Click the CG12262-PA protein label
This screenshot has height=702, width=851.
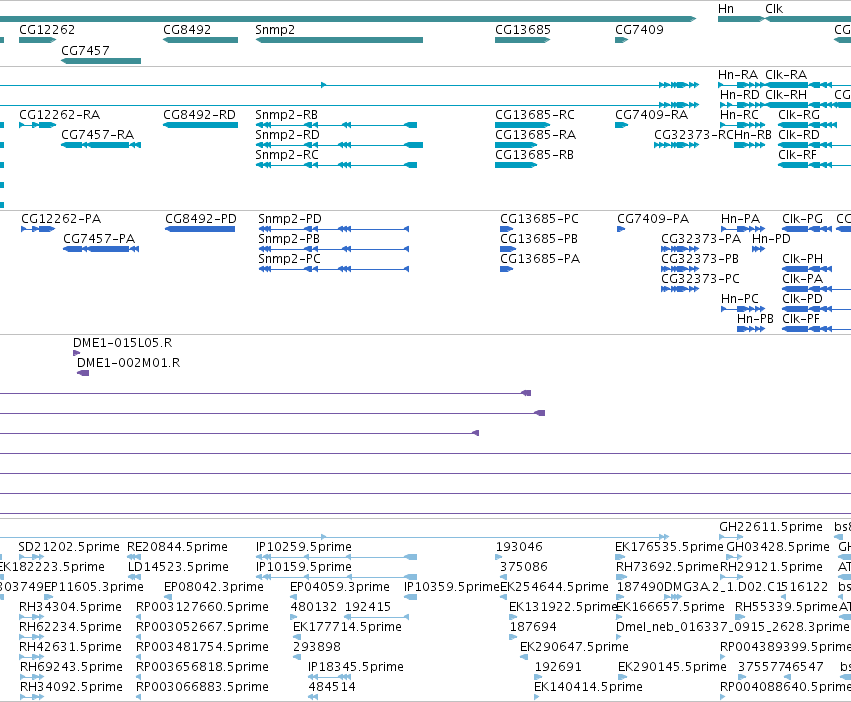pos(61,219)
